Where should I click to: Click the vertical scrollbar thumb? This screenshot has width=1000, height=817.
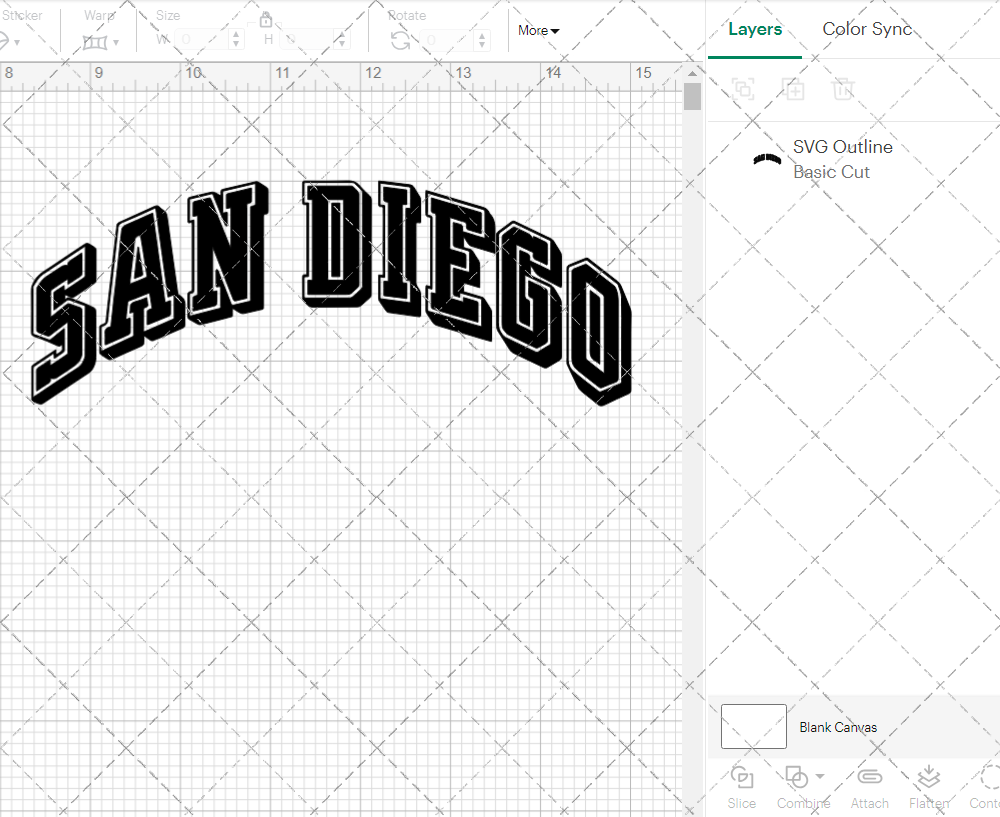pos(692,97)
